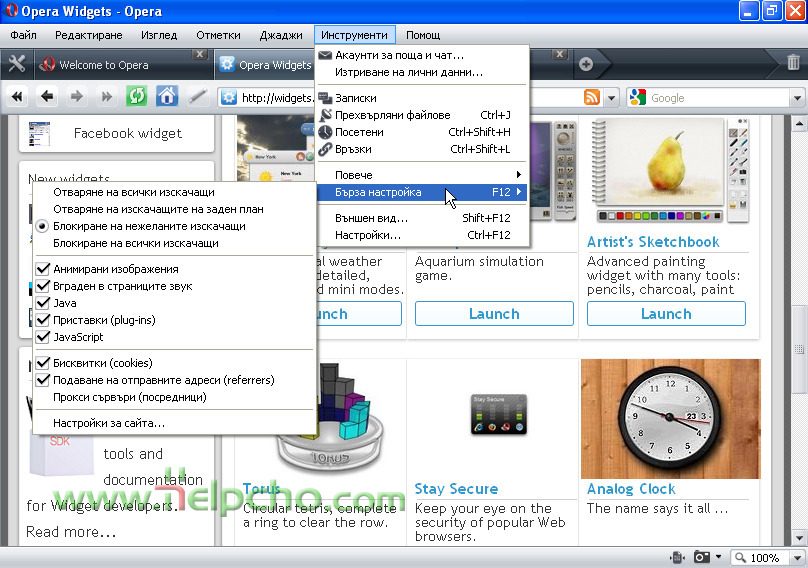The height and width of the screenshot is (568, 808).
Task: Open Записки from the tools menu
Action: click(422, 98)
